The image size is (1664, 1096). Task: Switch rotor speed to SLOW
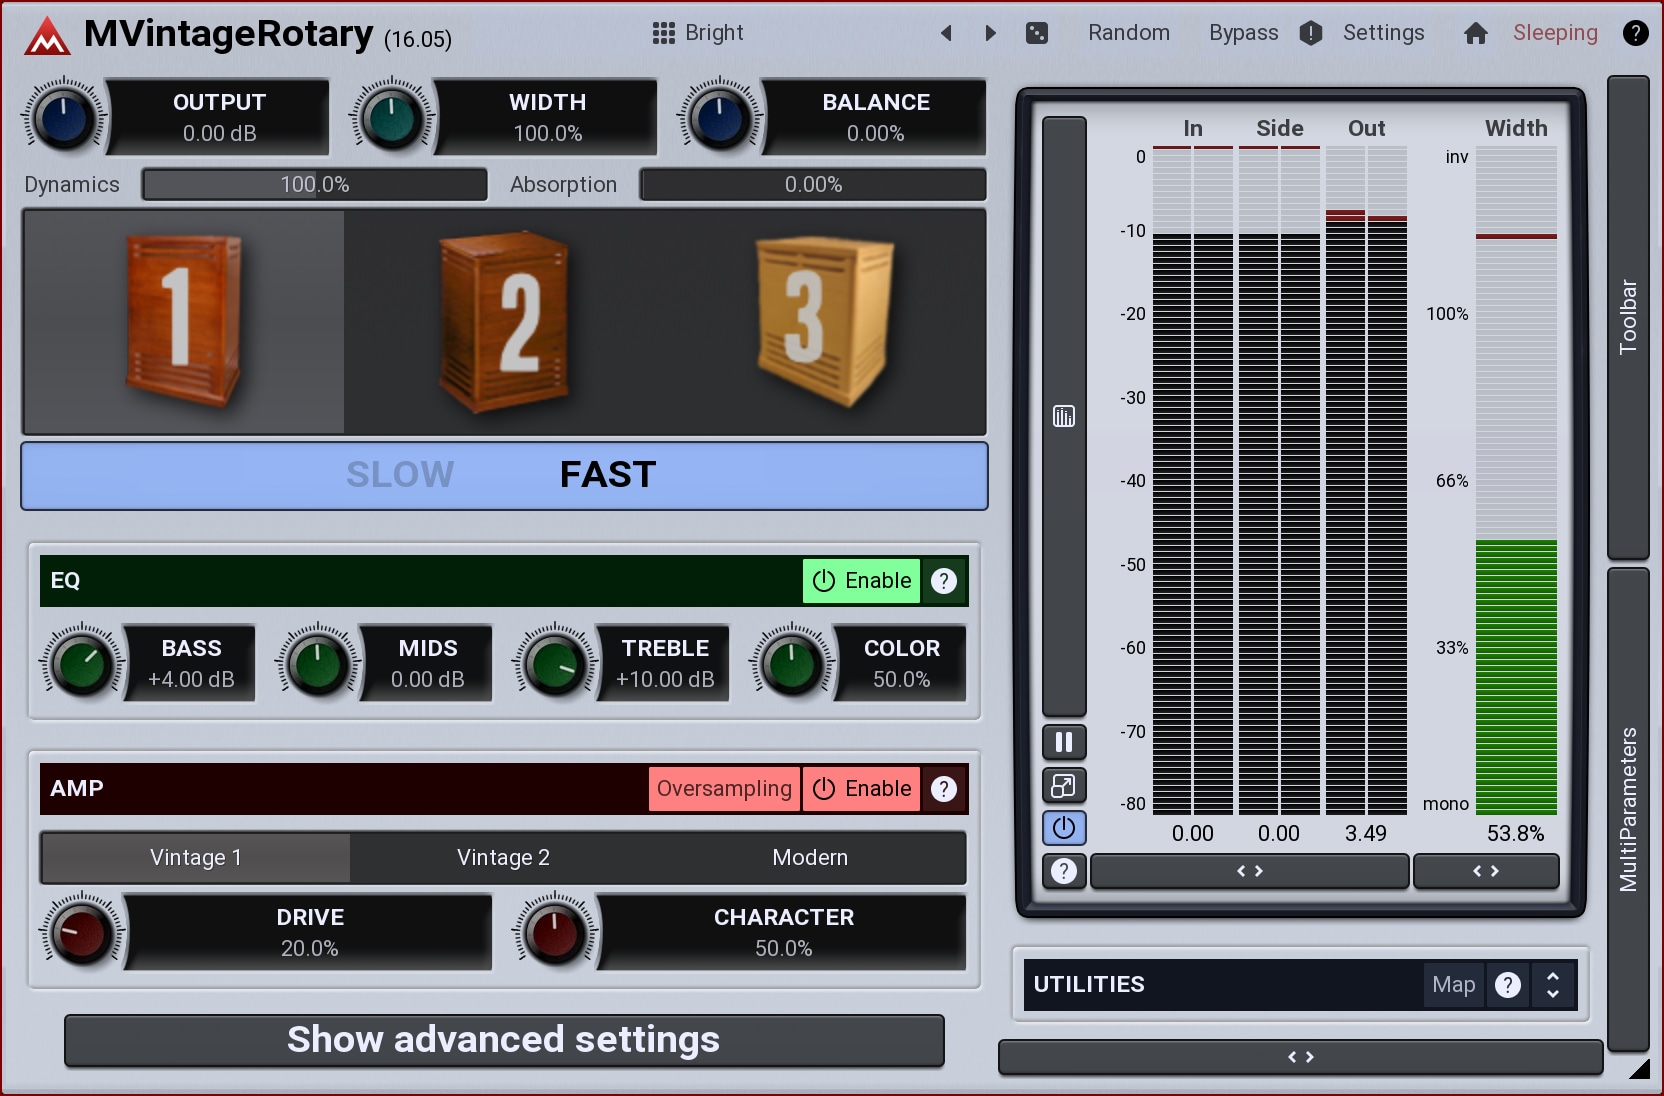click(400, 475)
